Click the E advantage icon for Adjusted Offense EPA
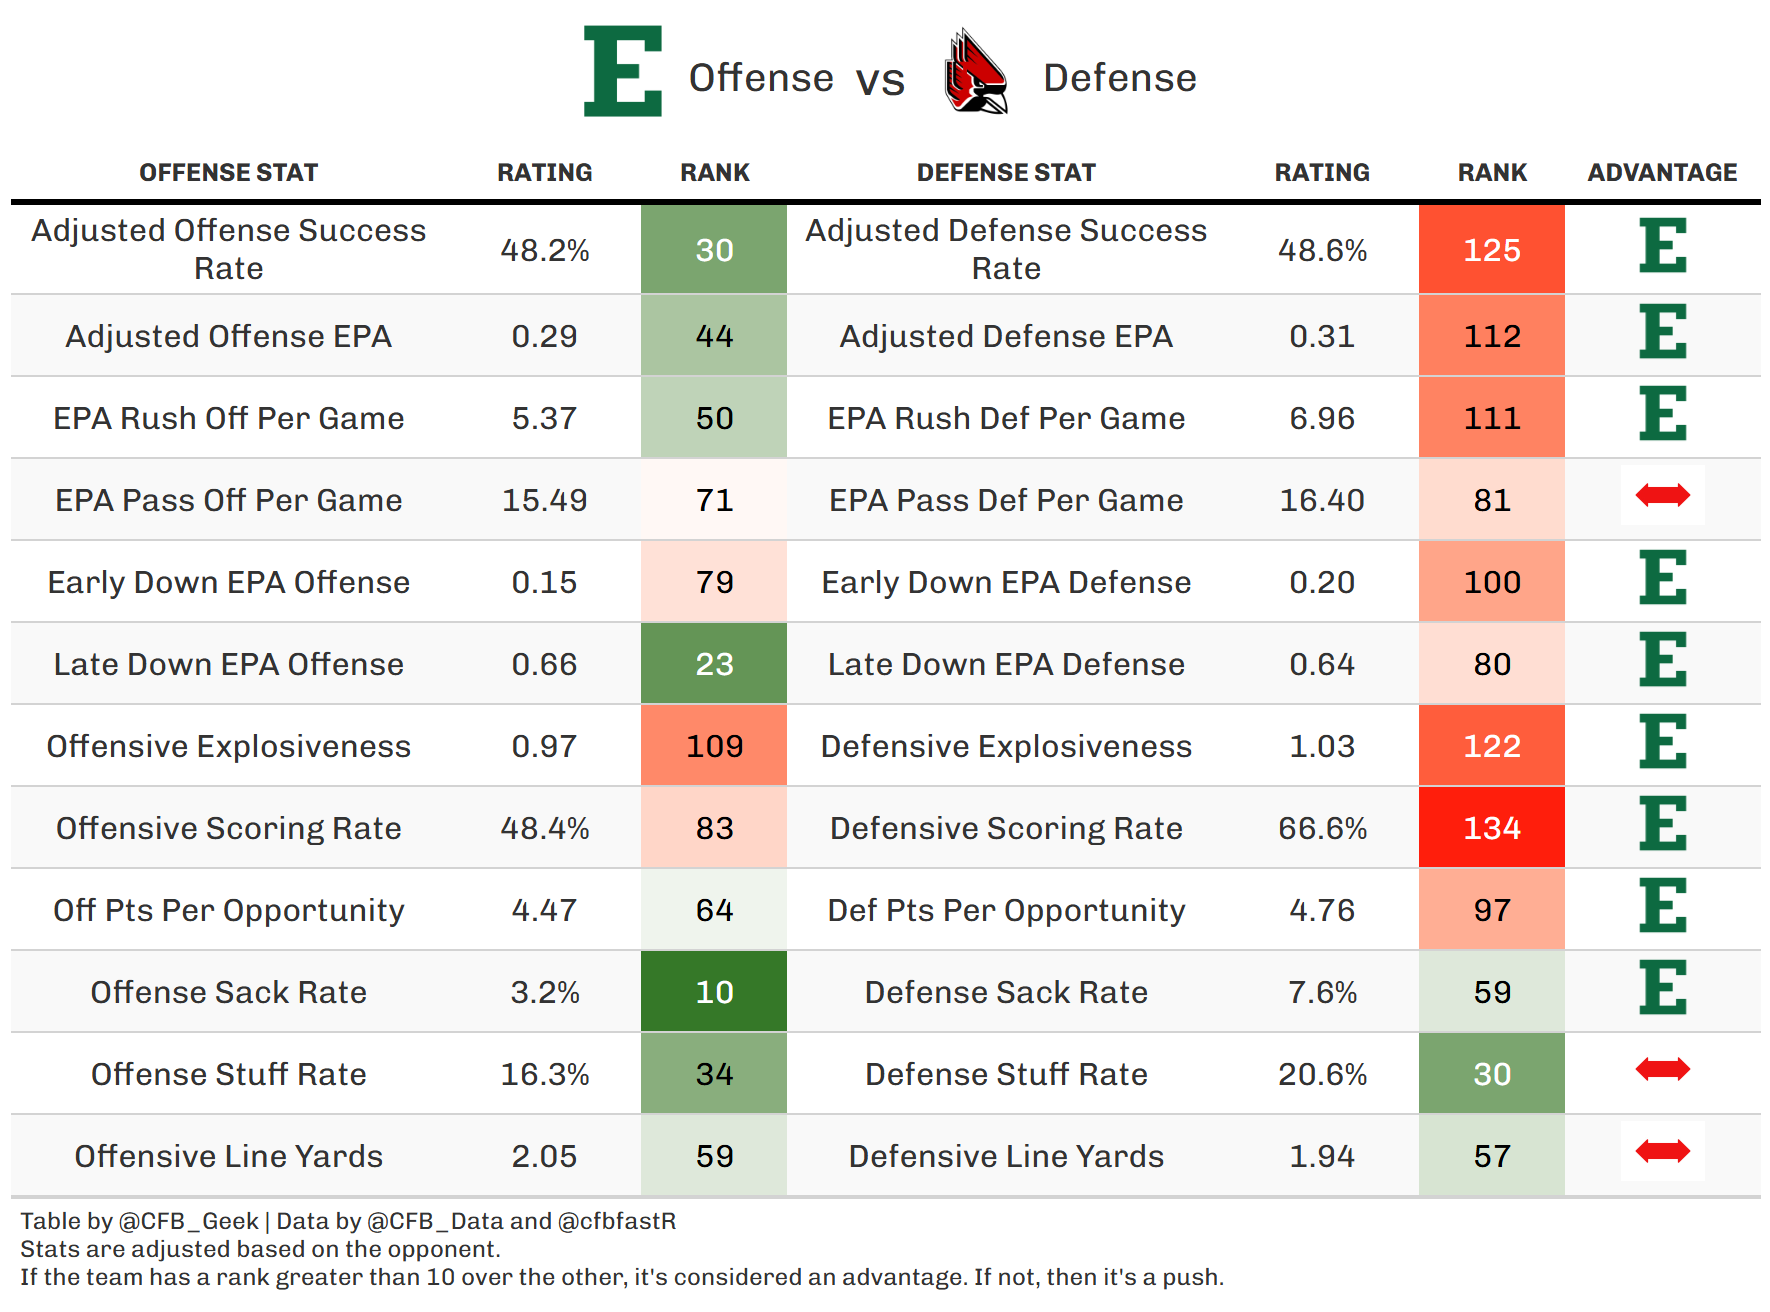The height and width of the screenshot is (1312, 1770). [1662, 332]
